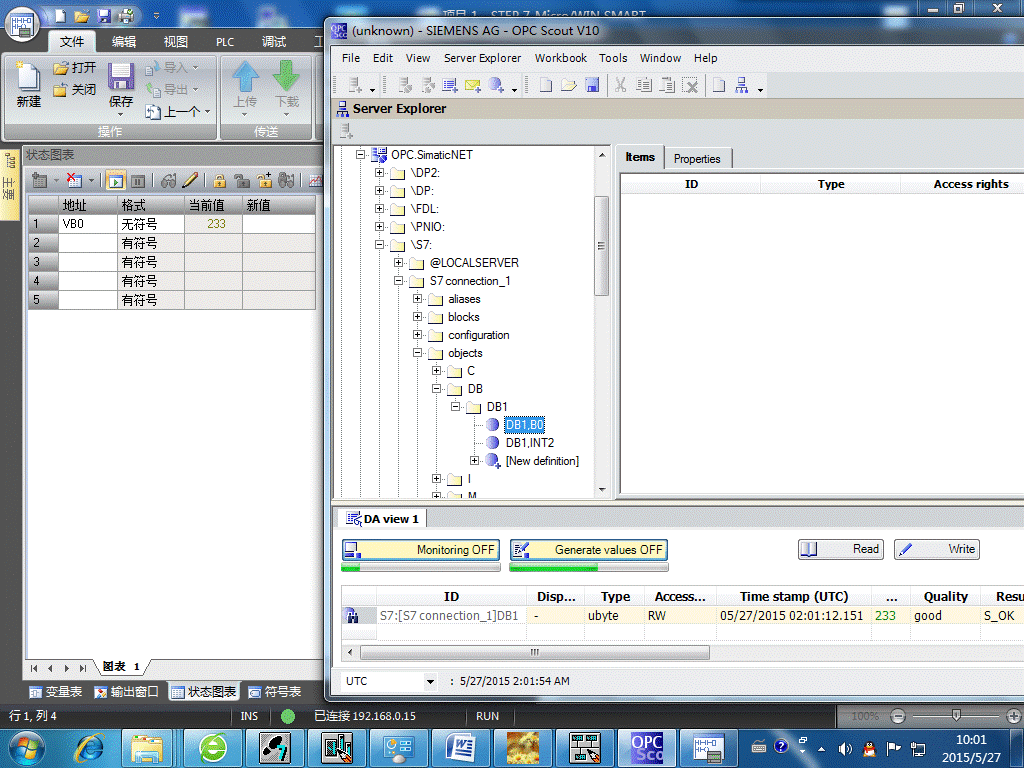This screenshot has height=768, width=1024.
Task: Collapse the objects folder
Action: point(417,353)
